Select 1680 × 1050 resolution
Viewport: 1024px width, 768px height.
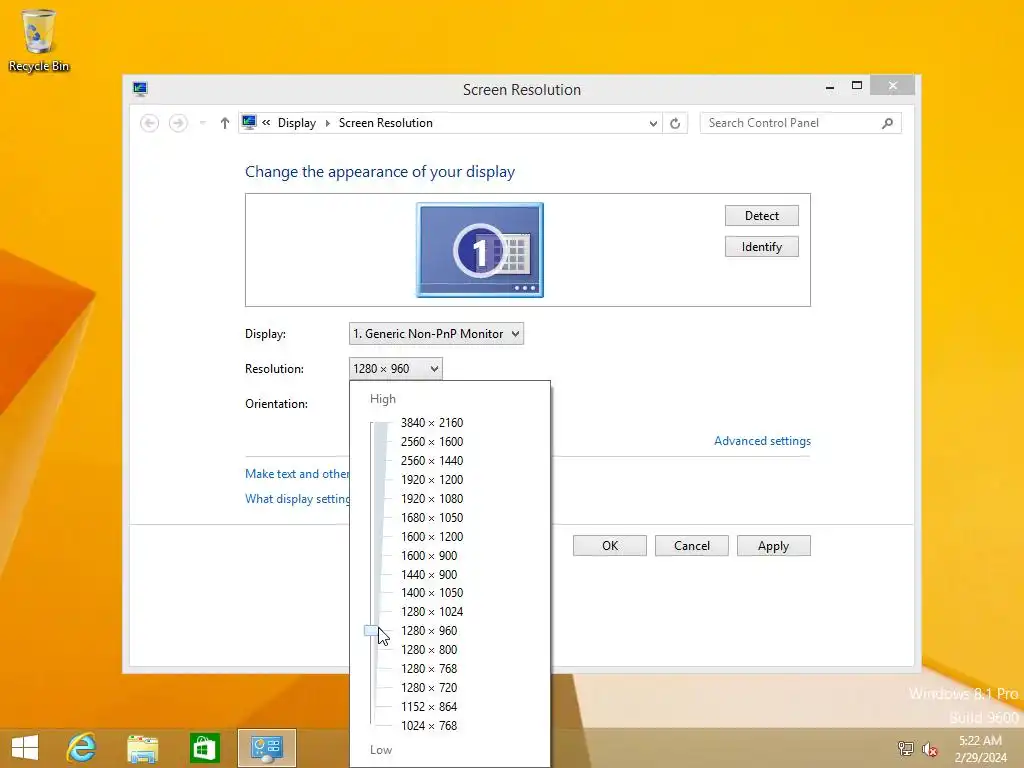[432, 517]
